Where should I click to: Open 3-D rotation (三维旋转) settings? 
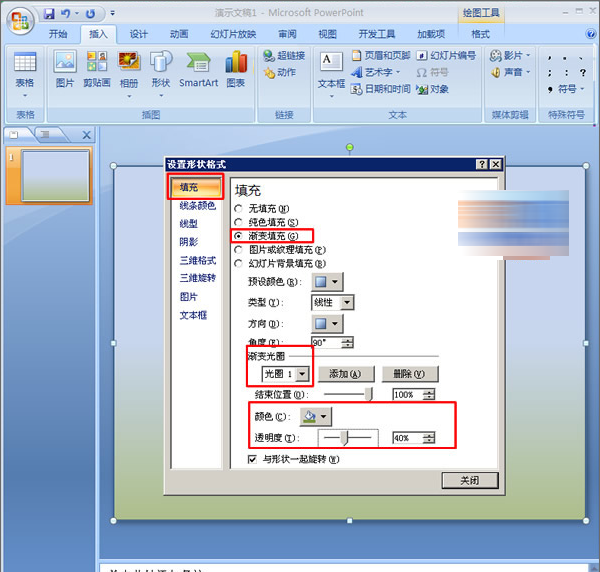(198, 278)
